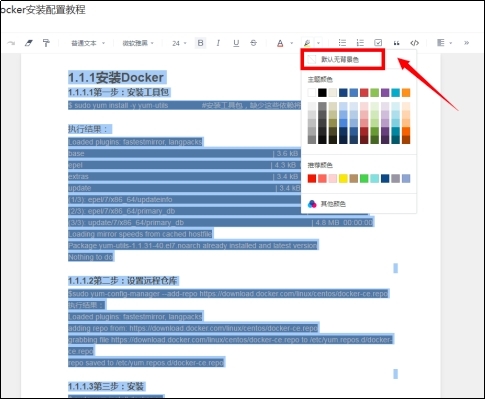The height and width of the screenshot is (399, 485).
Task: Pick the green theme color swatch
Action: (x=375, y=92)
